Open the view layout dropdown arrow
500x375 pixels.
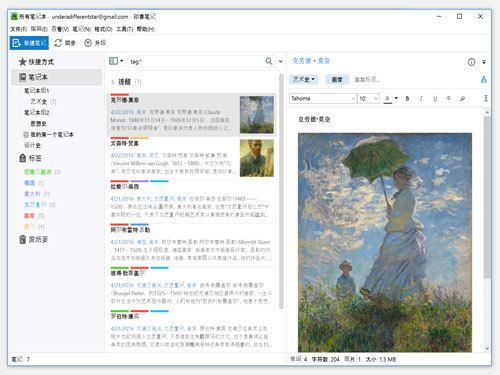click(x=122, y=61)
